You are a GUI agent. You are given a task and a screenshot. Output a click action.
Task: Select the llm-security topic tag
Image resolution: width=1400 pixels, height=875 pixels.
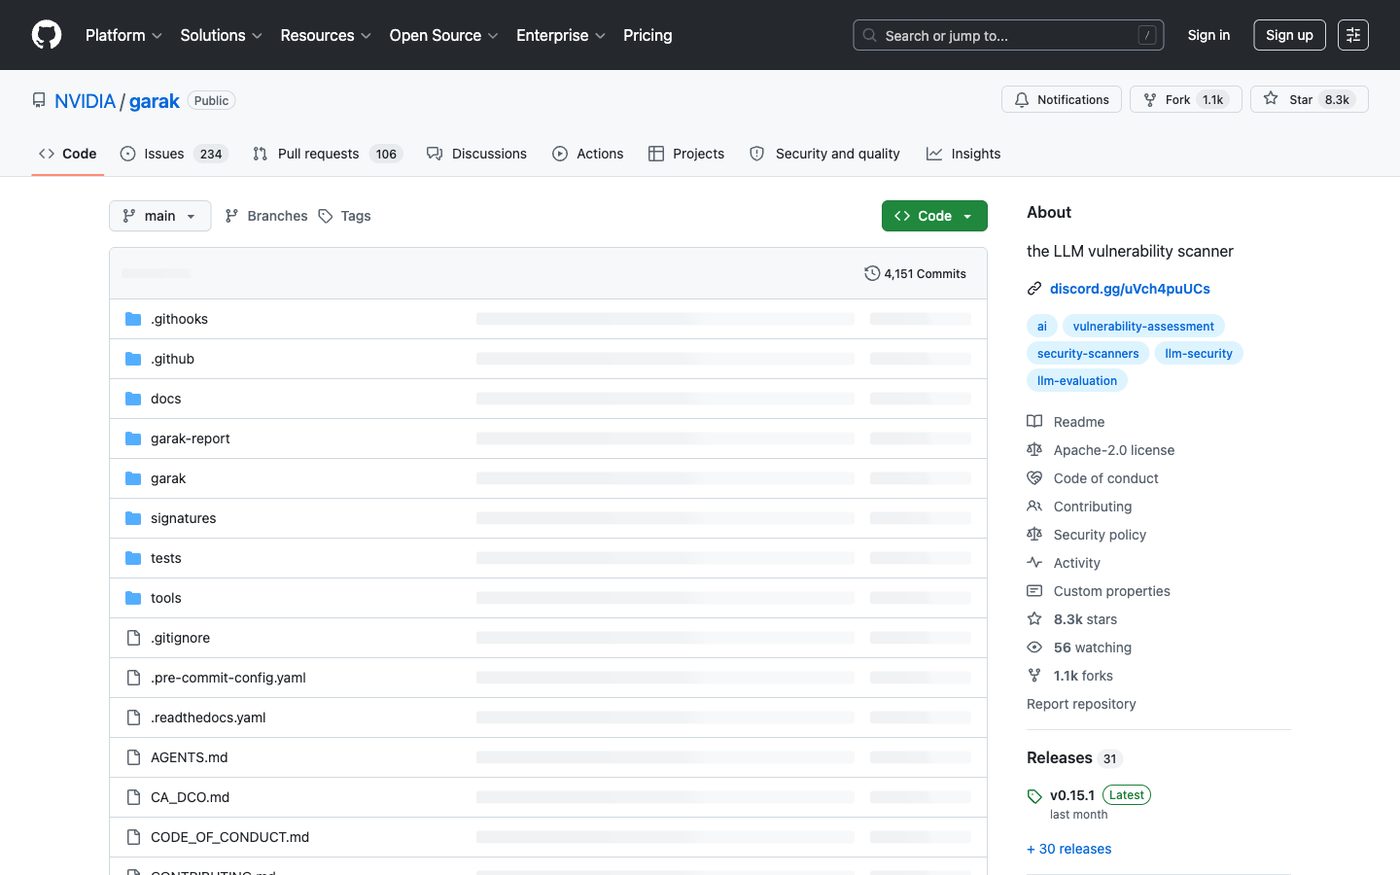(1198, 353)
